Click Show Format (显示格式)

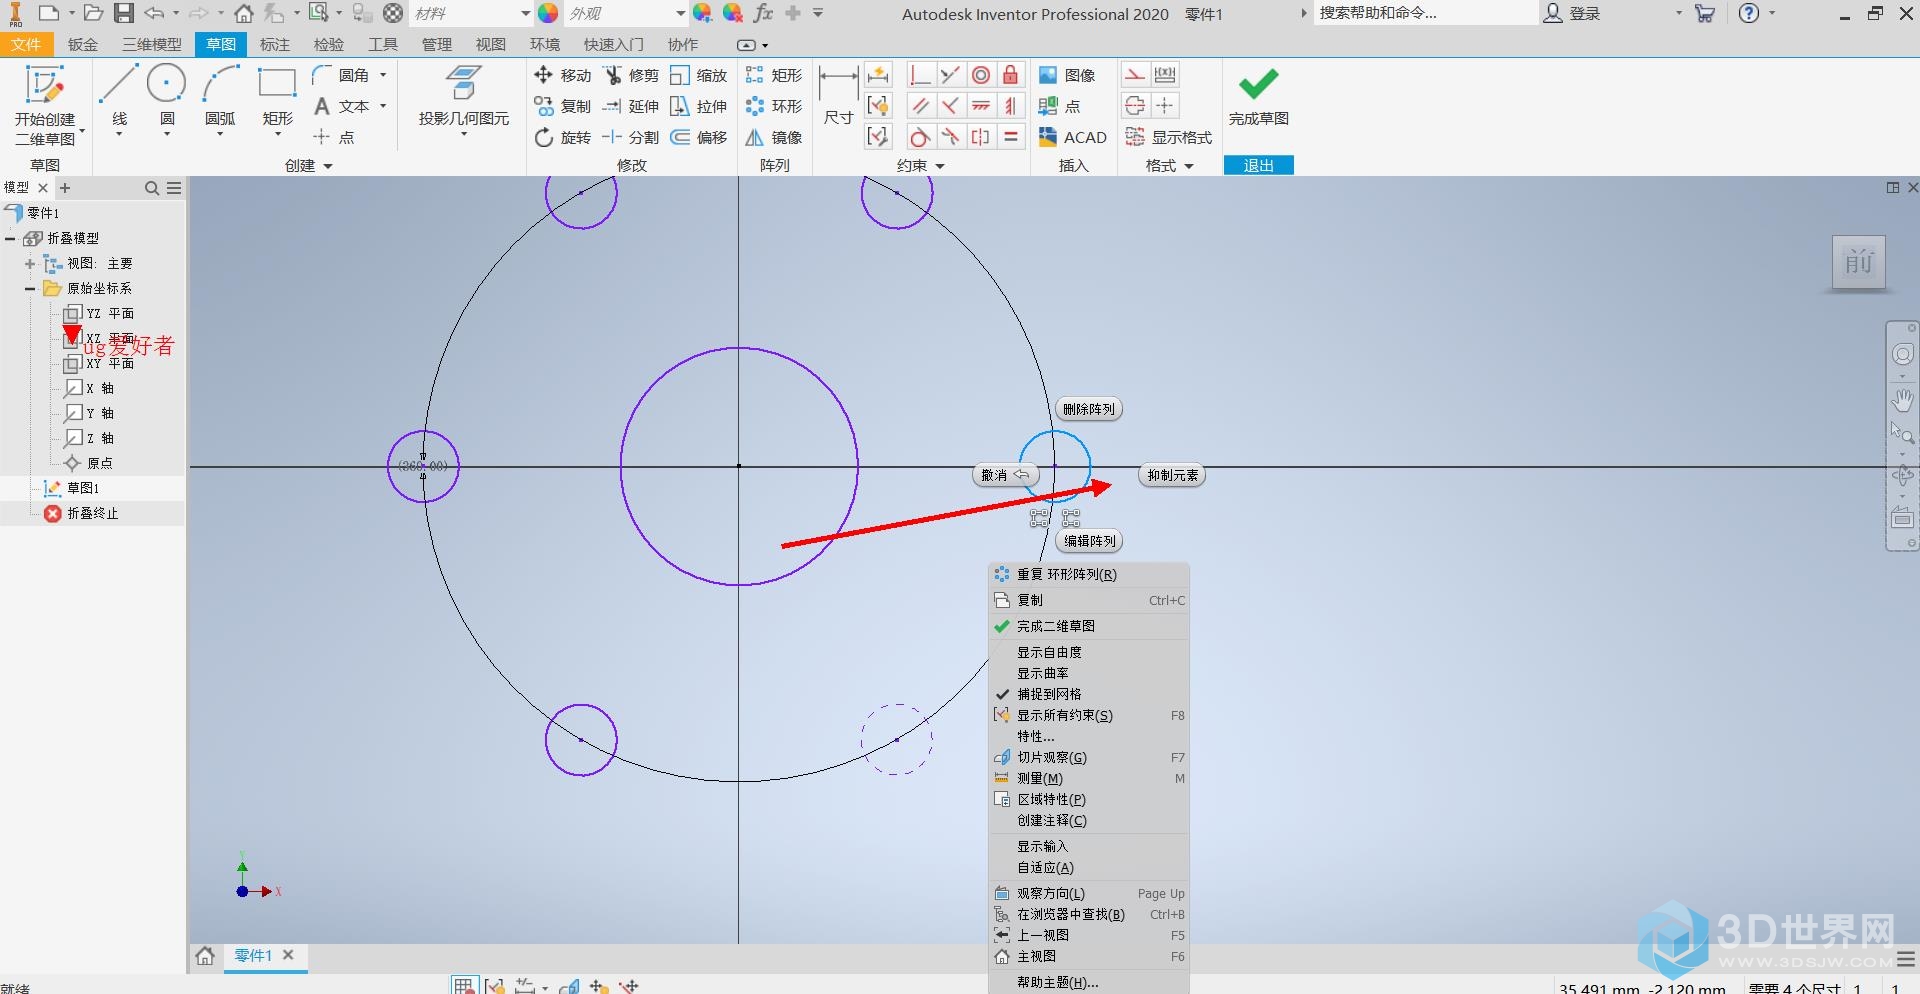pos(1168,137)
